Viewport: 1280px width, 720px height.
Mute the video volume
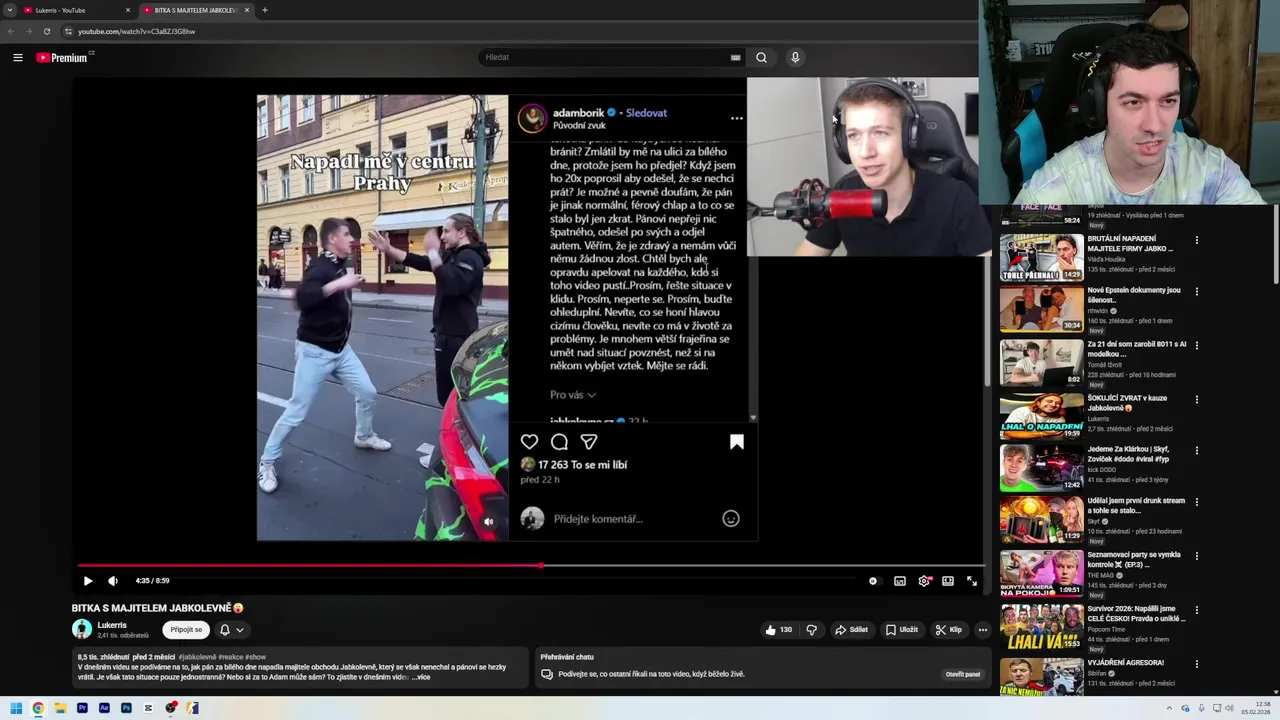click(x=113, y=581)
